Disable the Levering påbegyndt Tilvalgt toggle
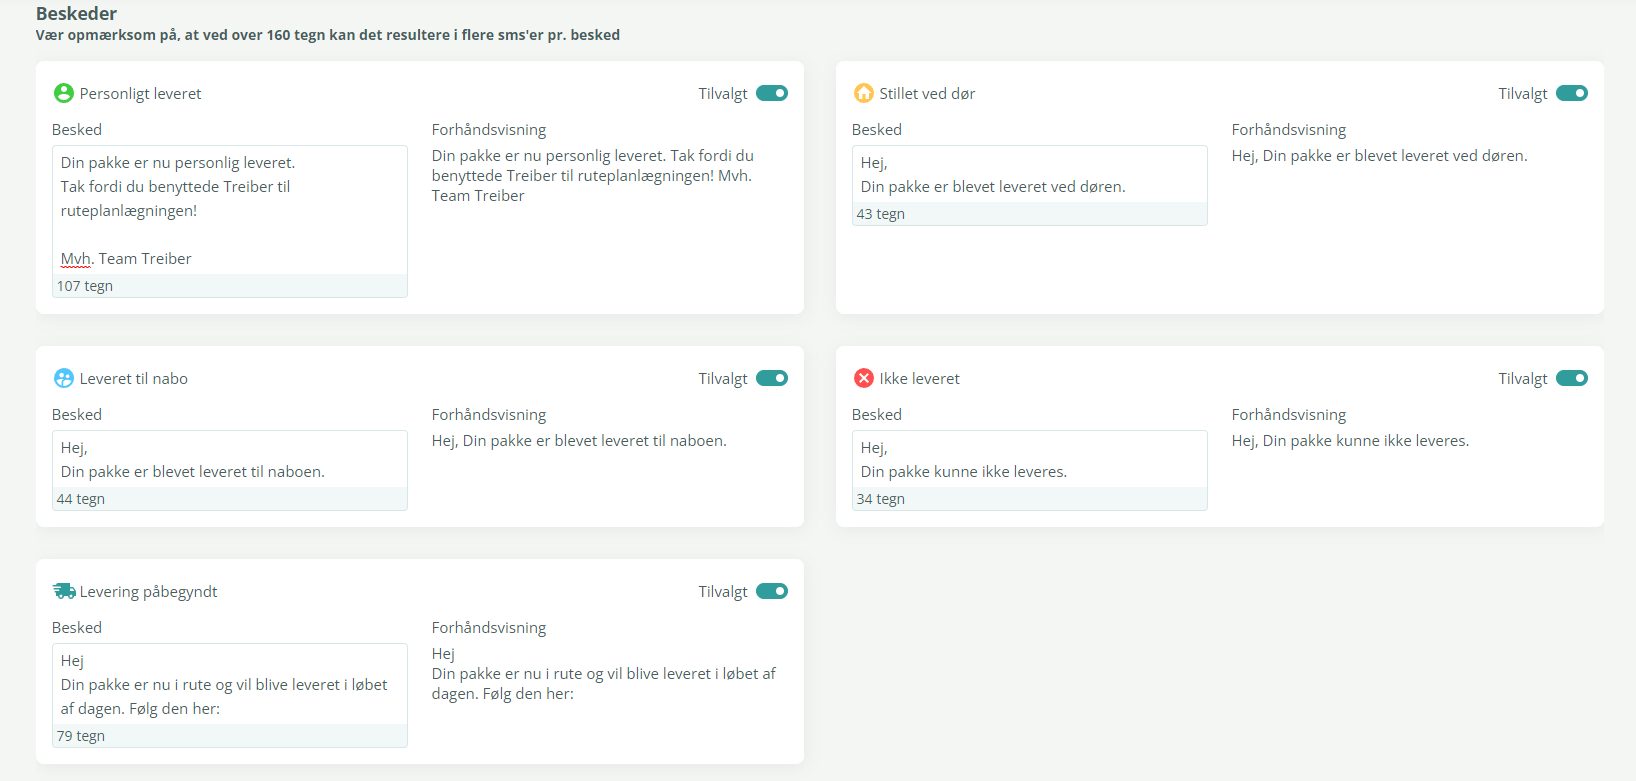 (x=772, y=591)
